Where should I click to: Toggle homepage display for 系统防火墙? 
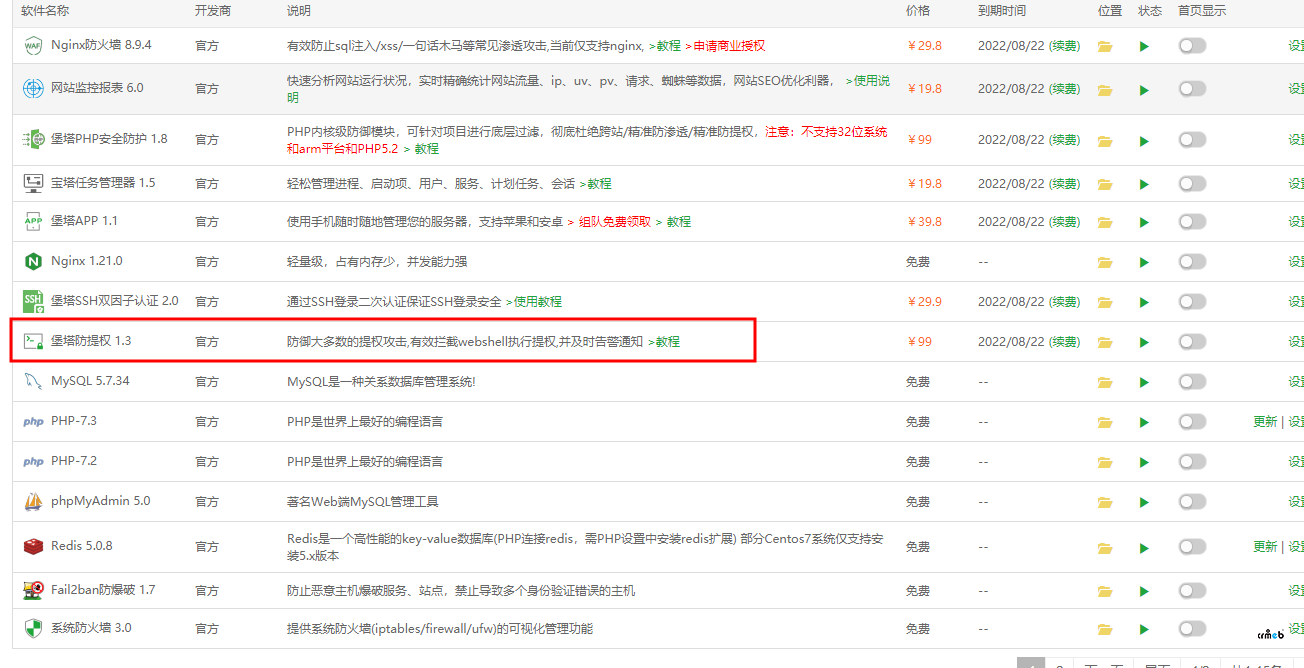click(1192, 628)
